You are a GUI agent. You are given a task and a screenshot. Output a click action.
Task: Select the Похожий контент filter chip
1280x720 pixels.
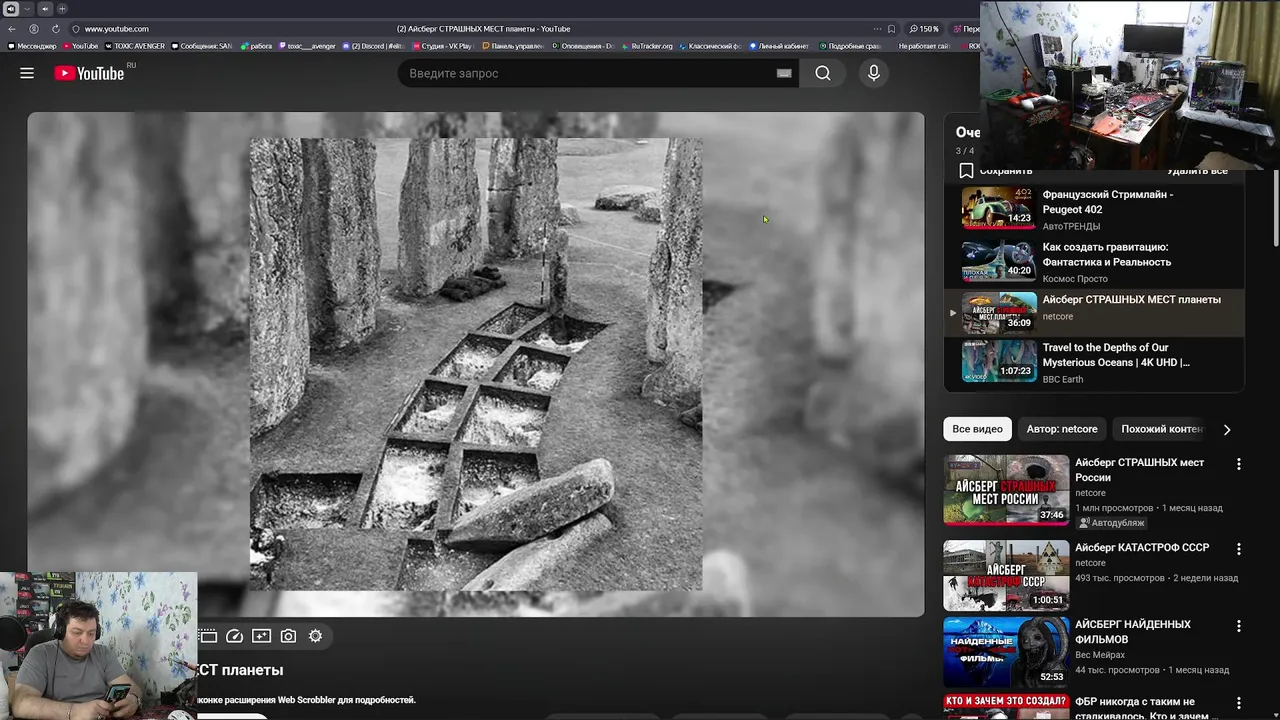[x=1161, y=429]
